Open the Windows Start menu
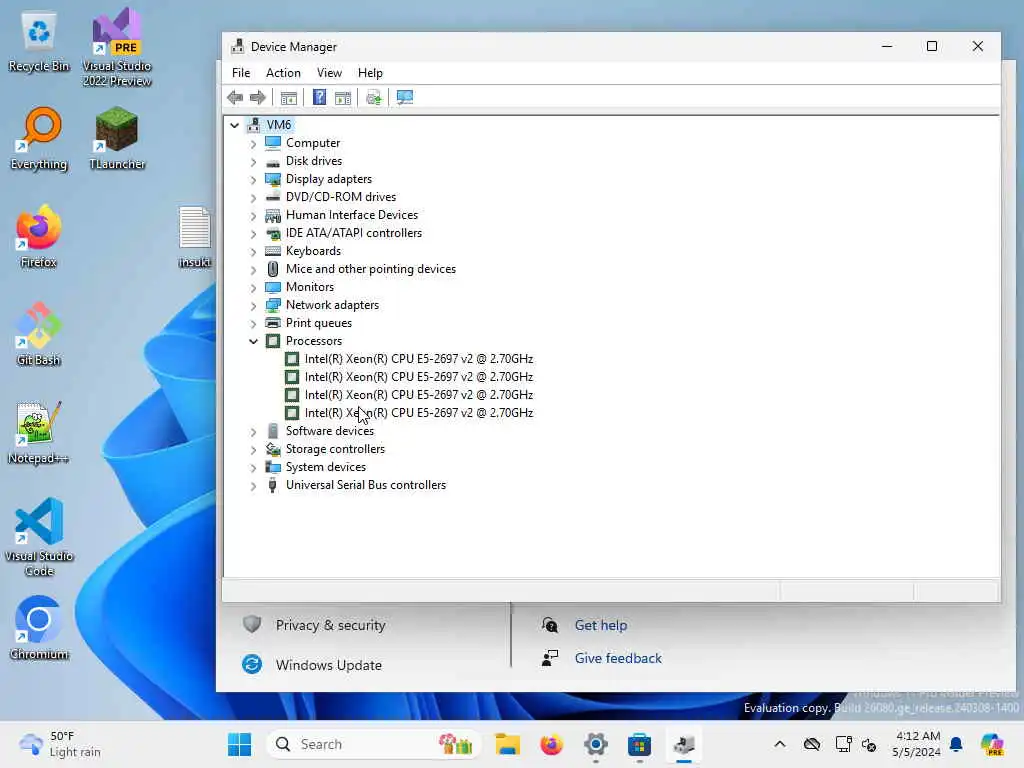This screenshot has height=768, width=1024. coord(239,744)
